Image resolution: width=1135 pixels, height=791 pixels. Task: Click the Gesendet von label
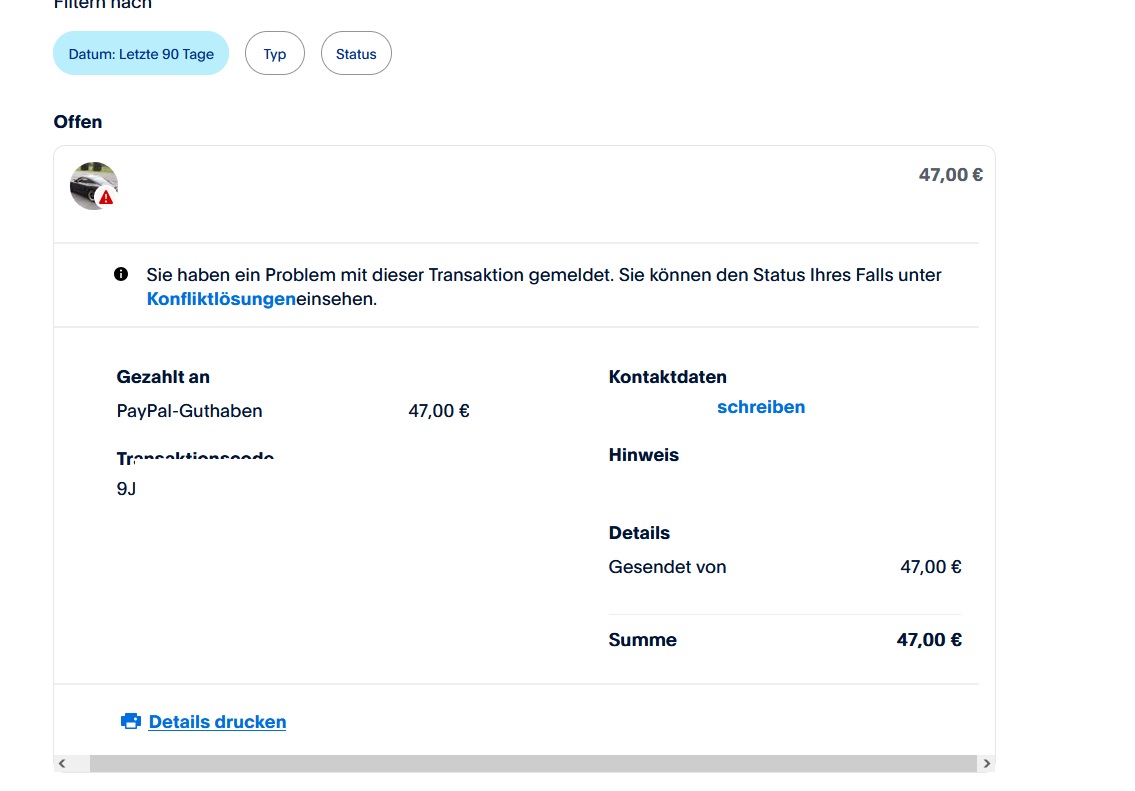click(x=667, y=567)
